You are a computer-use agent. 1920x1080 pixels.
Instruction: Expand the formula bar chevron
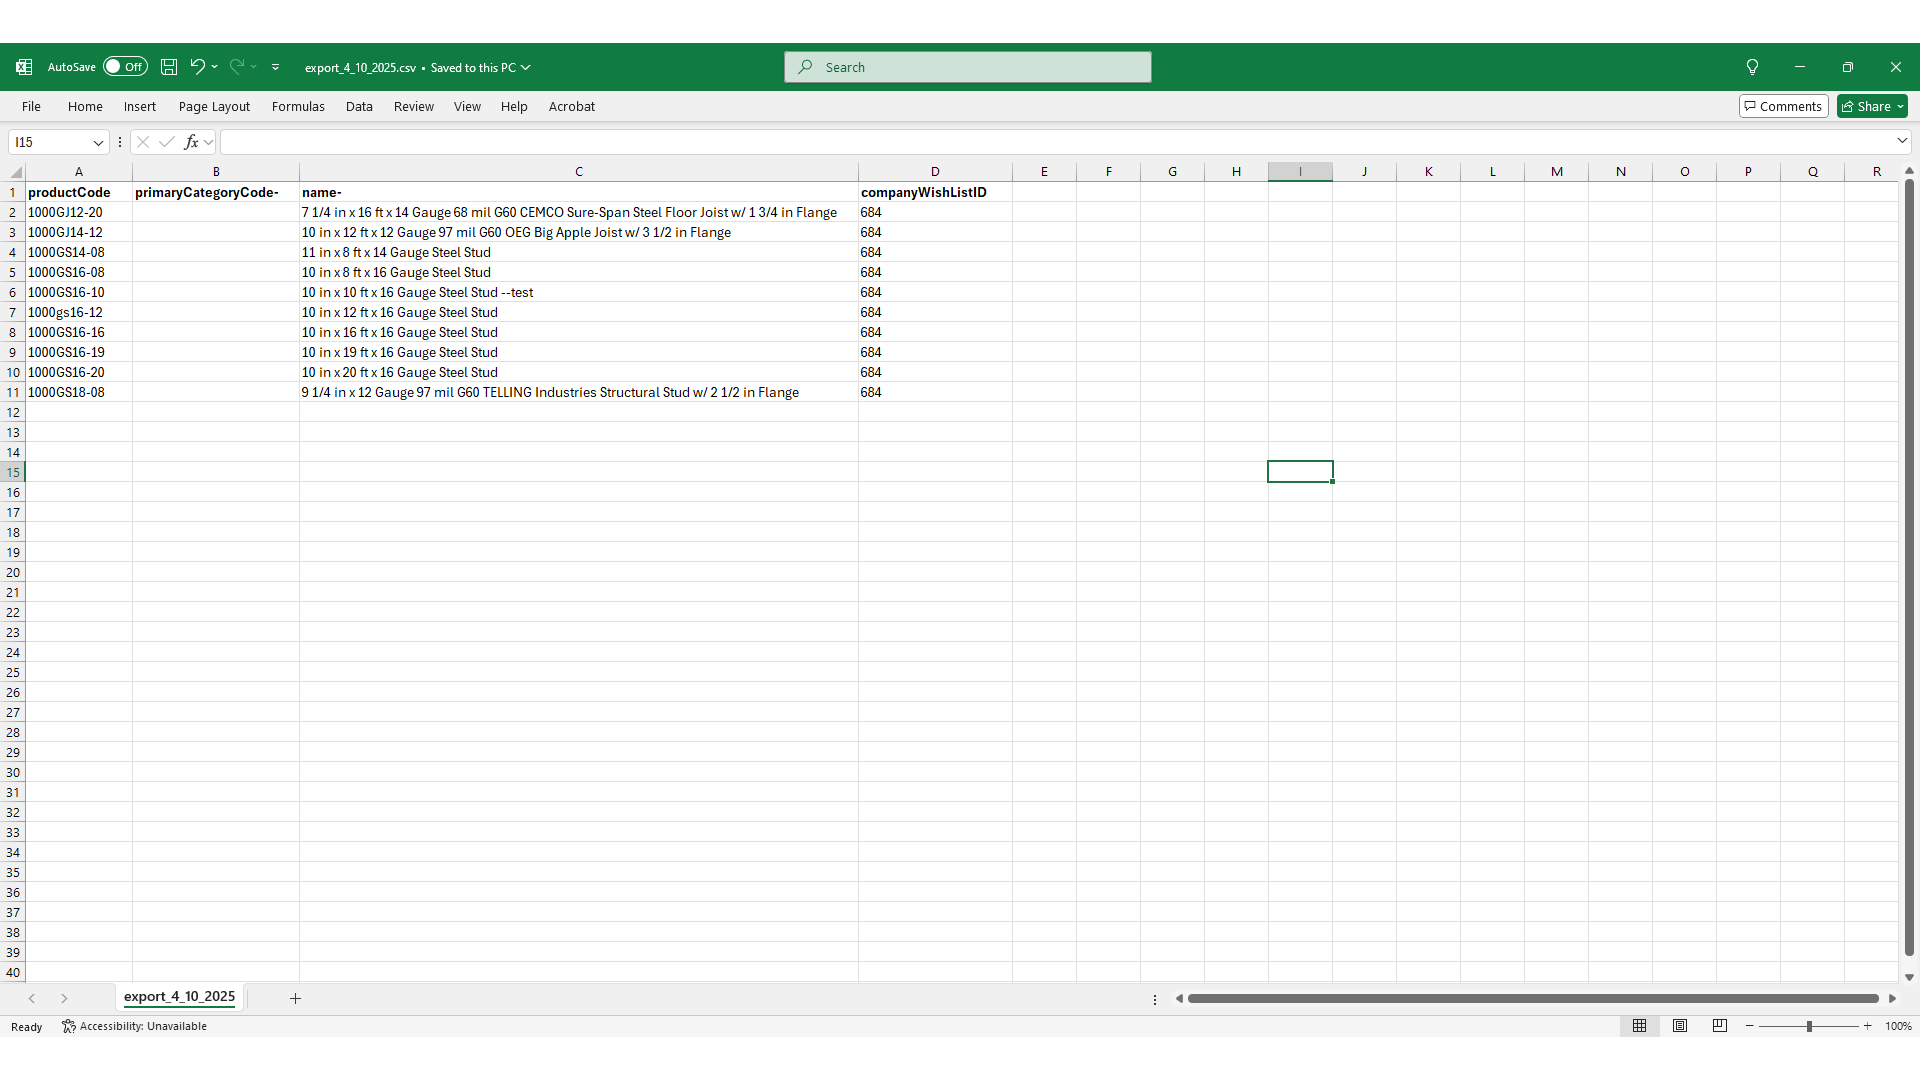1902,141
